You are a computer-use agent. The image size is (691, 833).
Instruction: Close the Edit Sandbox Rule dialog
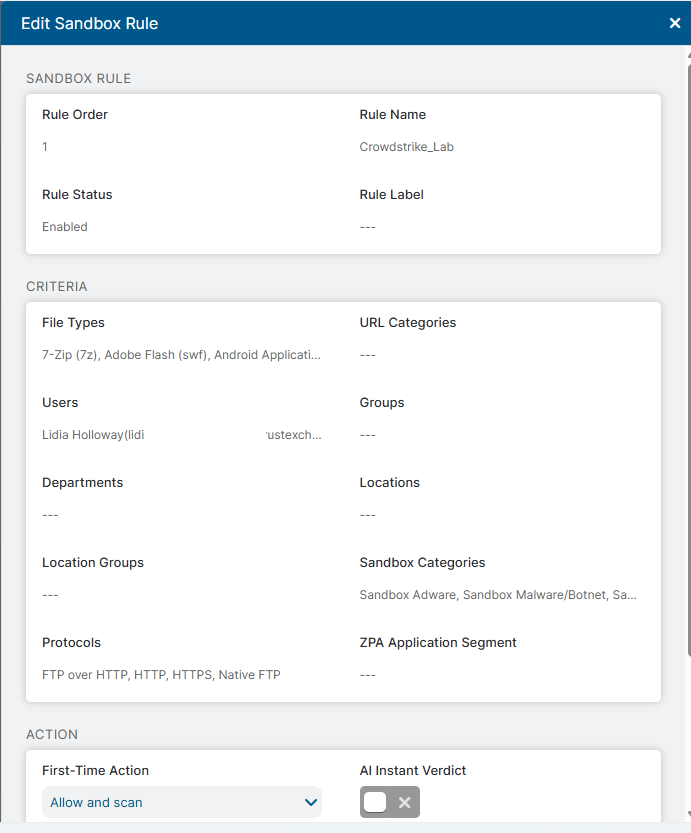675,23
